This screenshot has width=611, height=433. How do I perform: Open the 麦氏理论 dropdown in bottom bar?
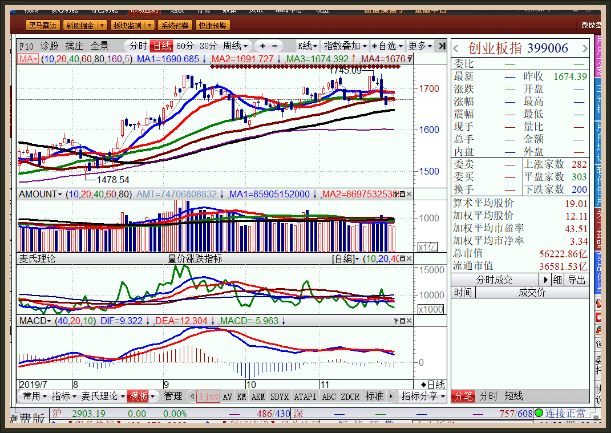(x=103, y=396)
